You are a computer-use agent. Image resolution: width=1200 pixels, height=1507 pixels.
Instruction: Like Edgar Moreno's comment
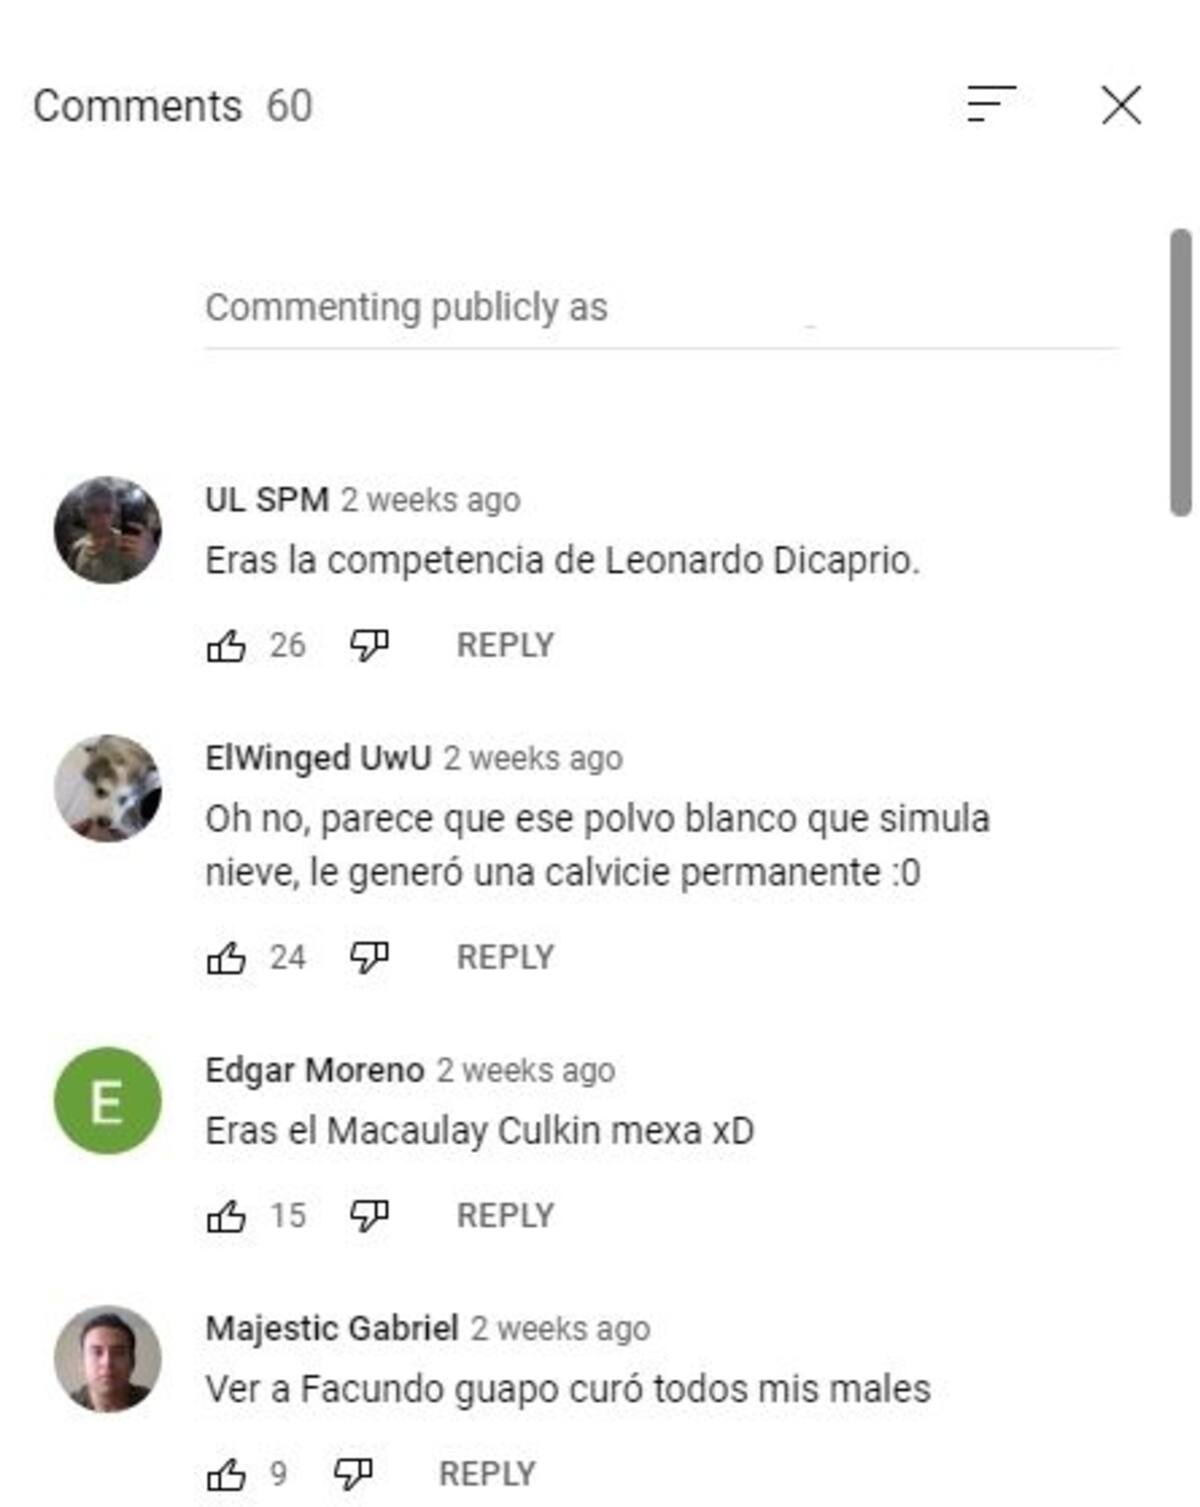tap(226, 1216)
